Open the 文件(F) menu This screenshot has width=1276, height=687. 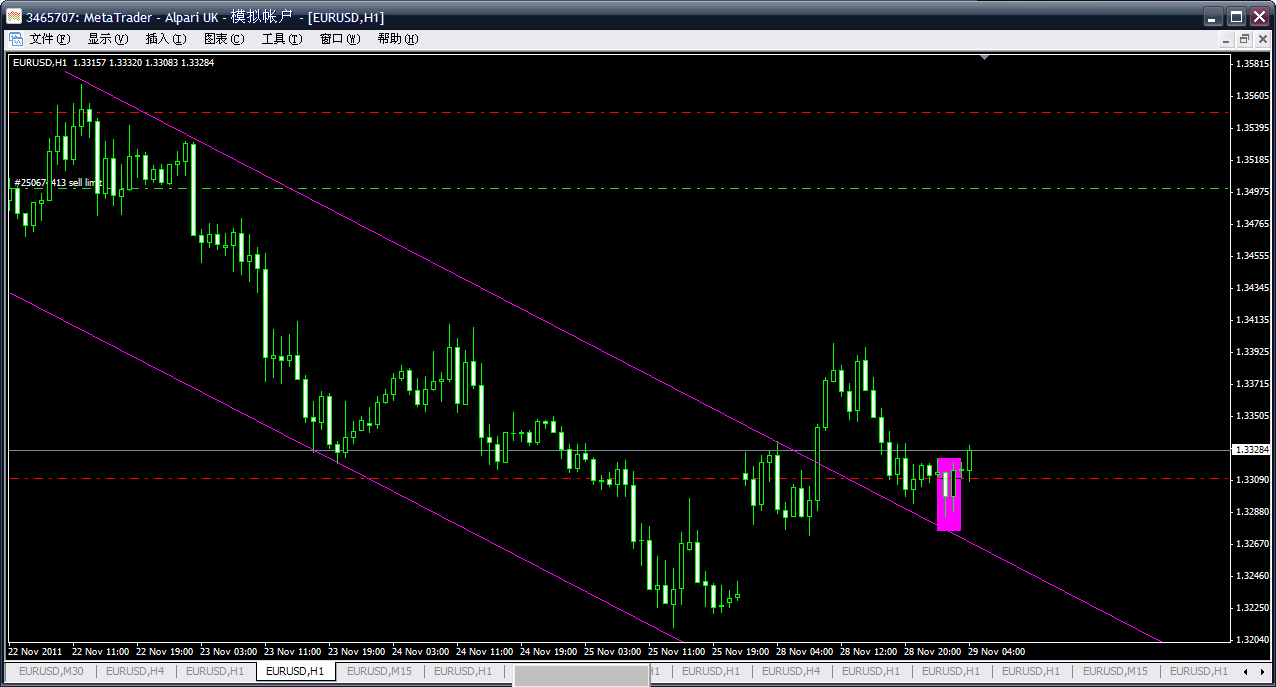pos(50,39)
